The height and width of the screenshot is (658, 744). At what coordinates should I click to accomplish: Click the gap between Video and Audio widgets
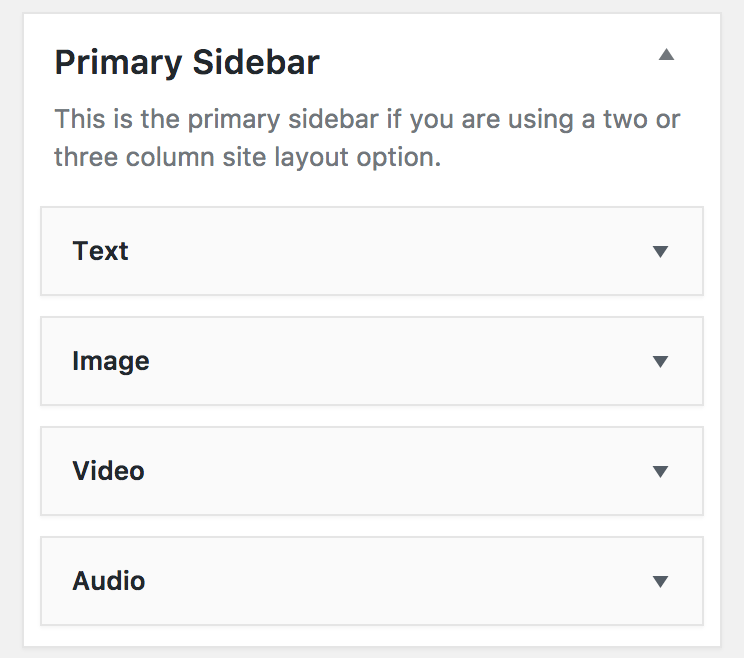[372, 526]
